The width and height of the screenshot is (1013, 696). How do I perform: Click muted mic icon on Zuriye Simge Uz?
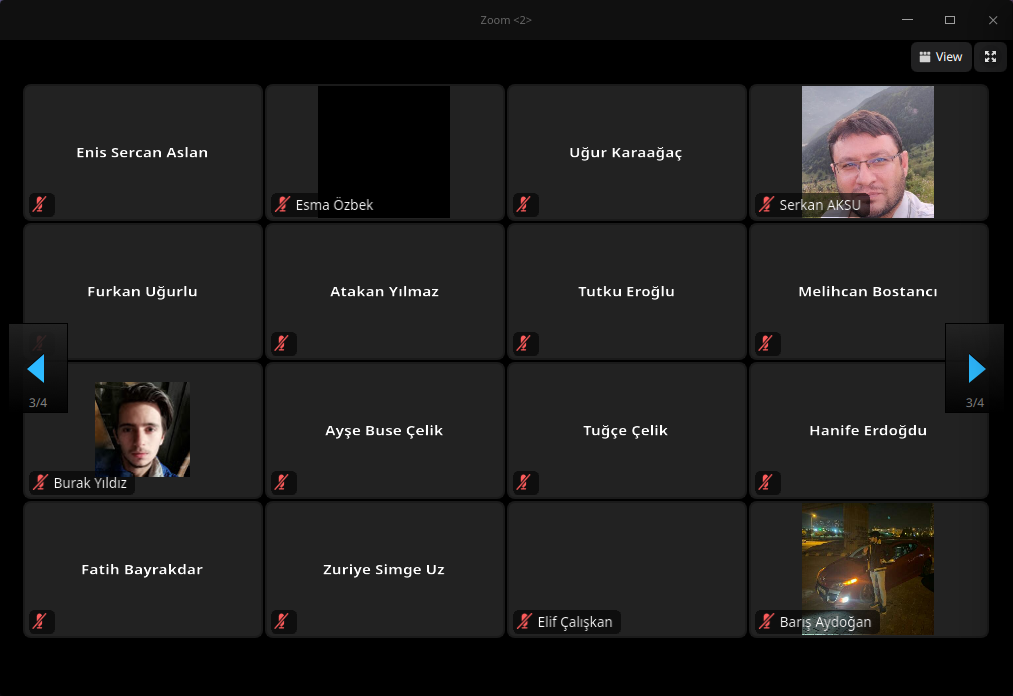[282, 622]
